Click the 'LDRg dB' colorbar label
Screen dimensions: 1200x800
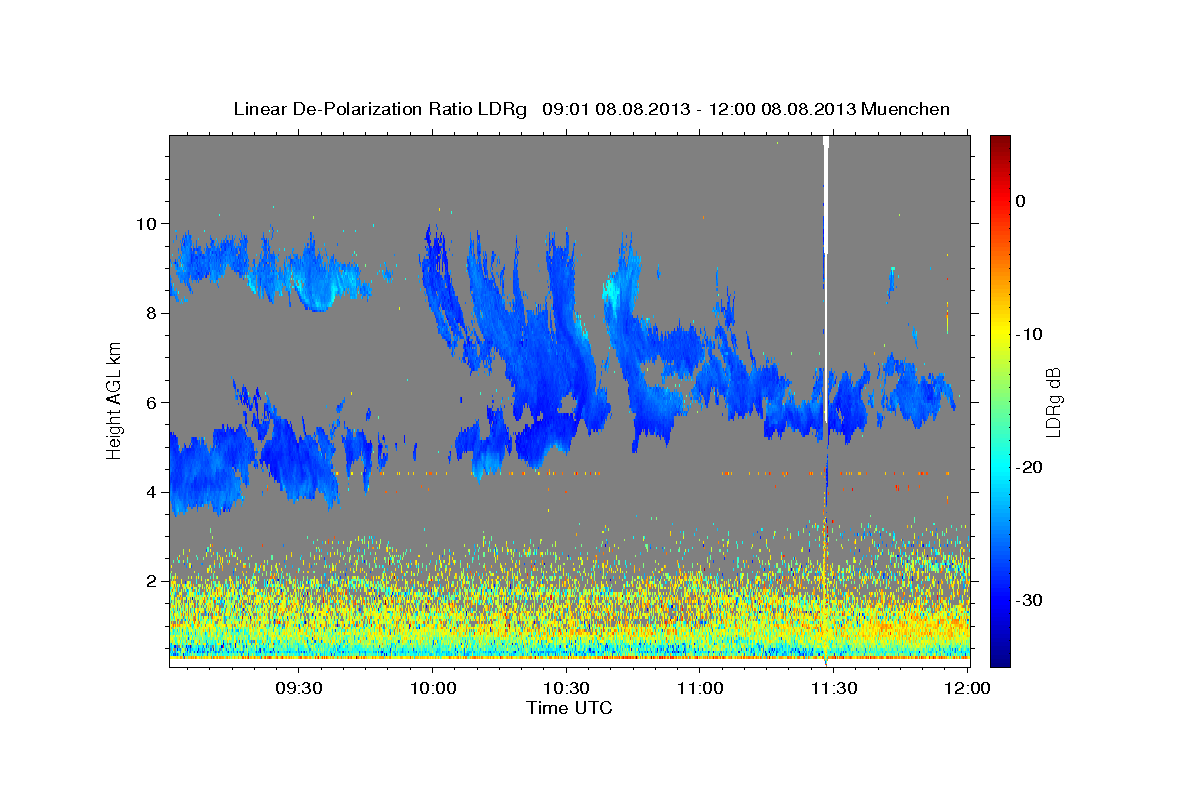click(1053, 402)
